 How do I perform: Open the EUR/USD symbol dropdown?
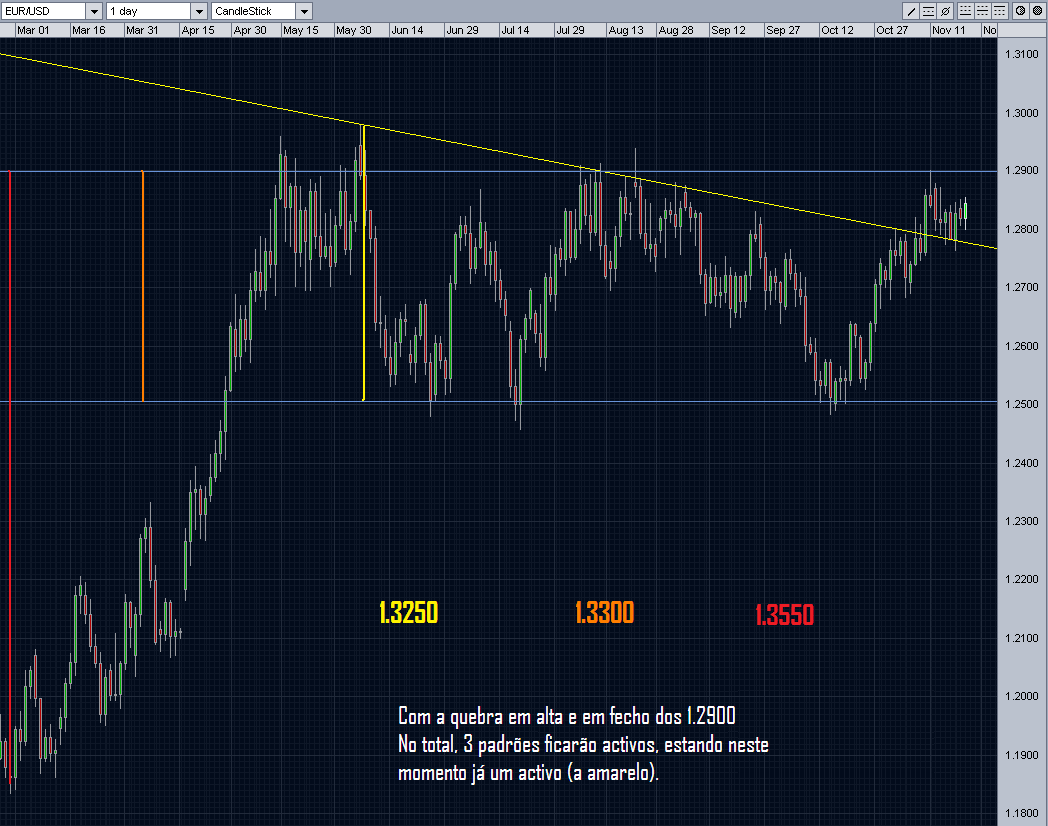93,10
